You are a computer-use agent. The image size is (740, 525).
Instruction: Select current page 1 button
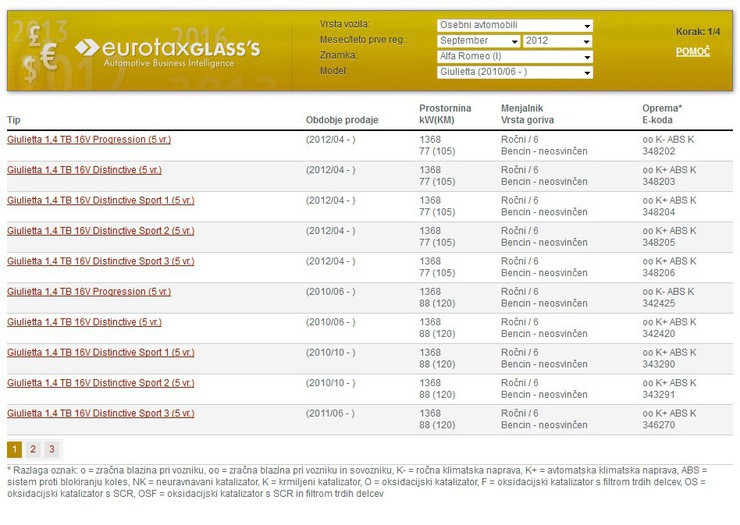14,449
